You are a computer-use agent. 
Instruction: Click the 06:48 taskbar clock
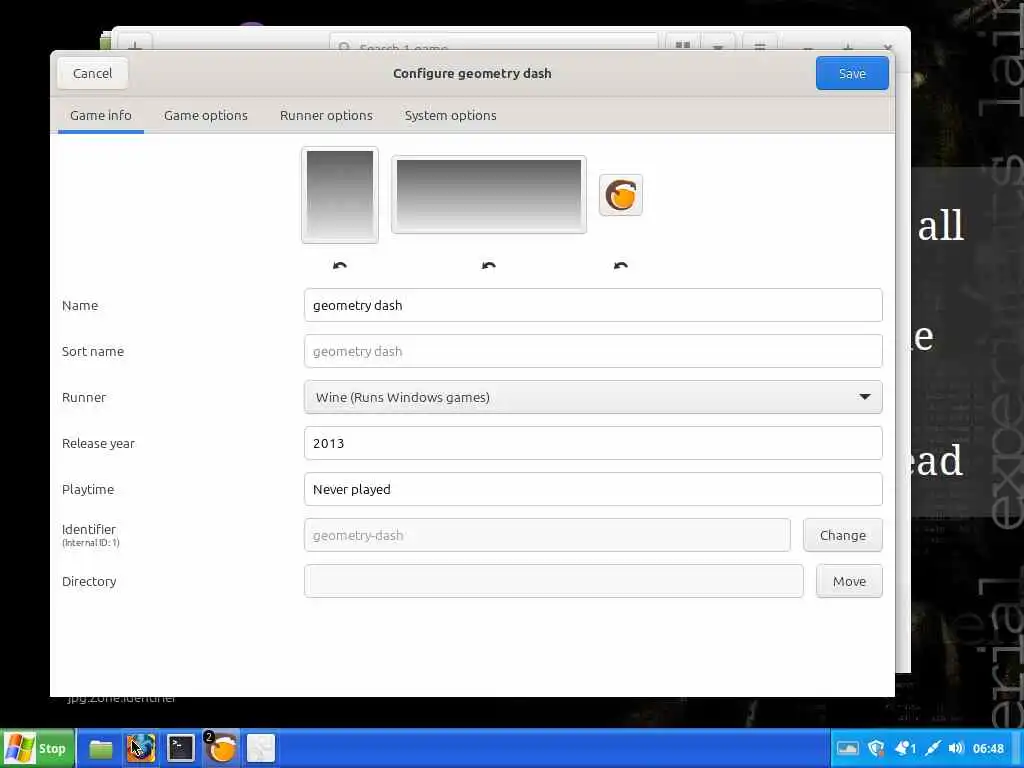tap(988, 748)
